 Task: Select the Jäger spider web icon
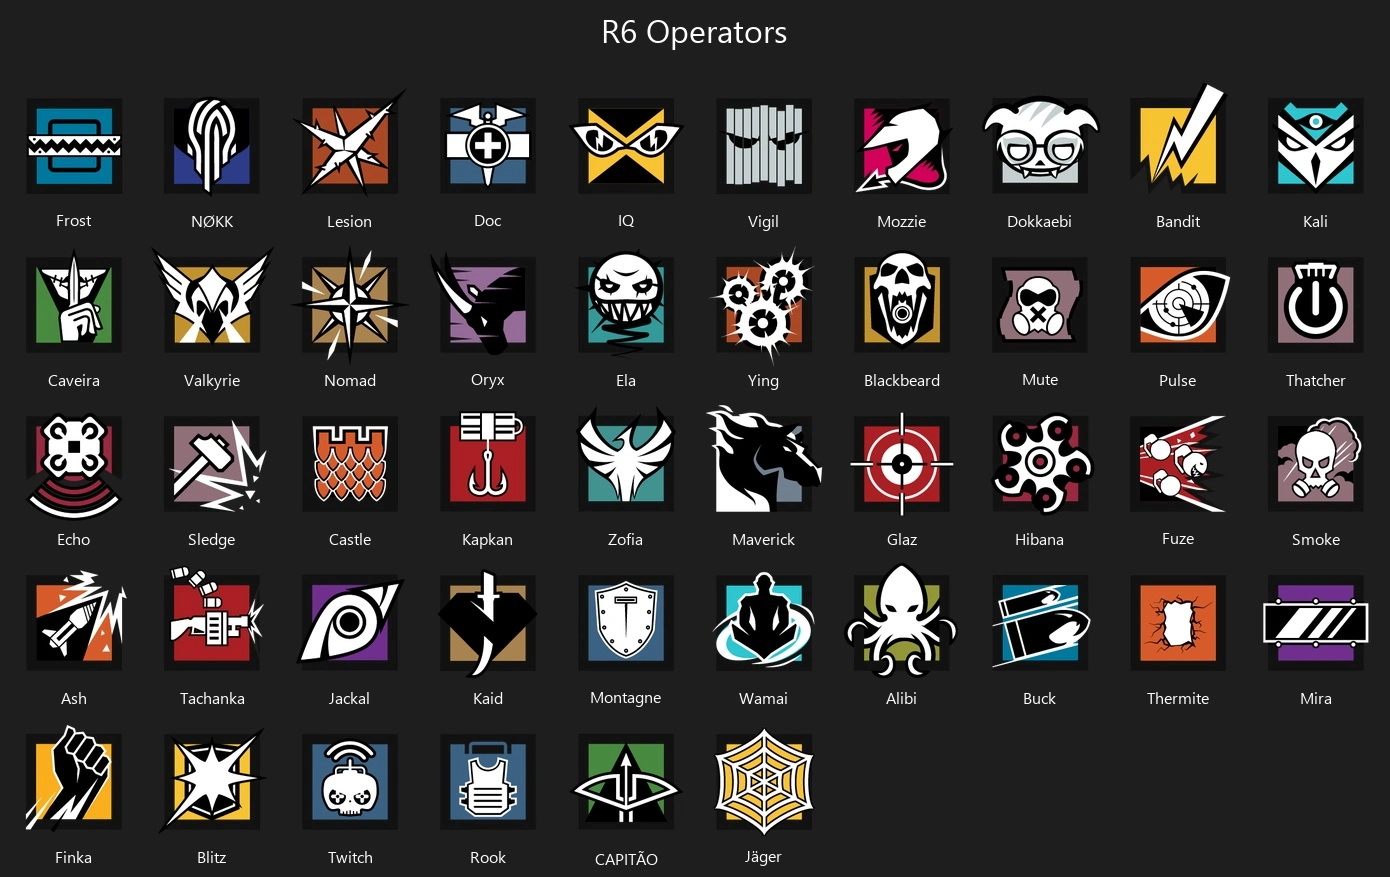pyautogui.click(x=764, y=781)
